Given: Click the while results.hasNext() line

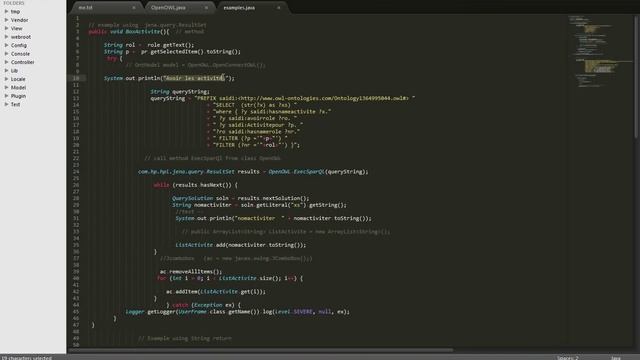Looking at the screenshot, I should (196, 185).
